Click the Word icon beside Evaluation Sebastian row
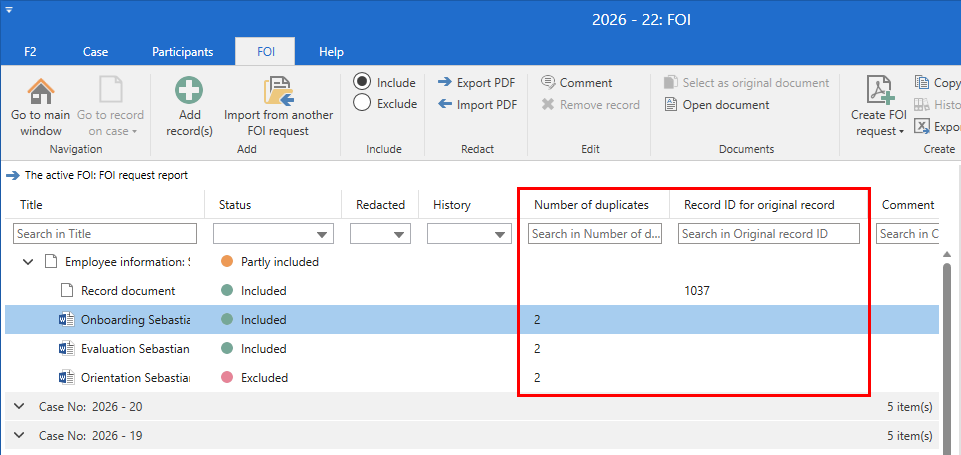This screenshot has height=455, width=961. click(x=66, y=348)
